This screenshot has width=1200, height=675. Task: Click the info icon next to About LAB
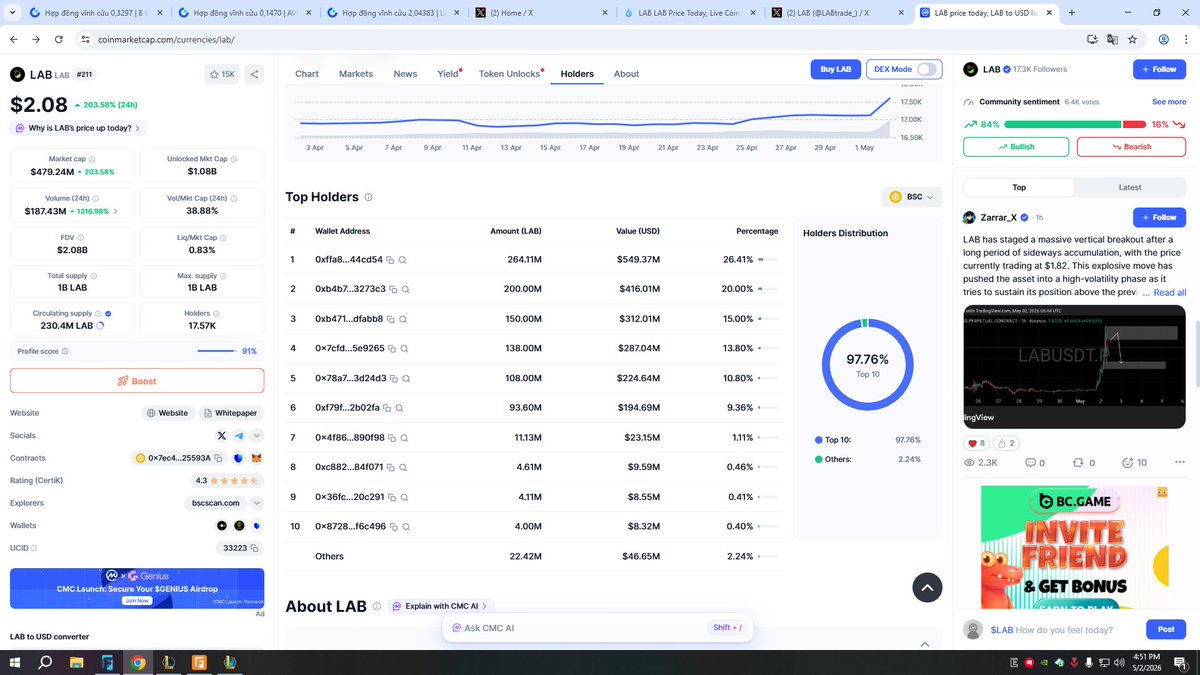[x=377, y=606]
